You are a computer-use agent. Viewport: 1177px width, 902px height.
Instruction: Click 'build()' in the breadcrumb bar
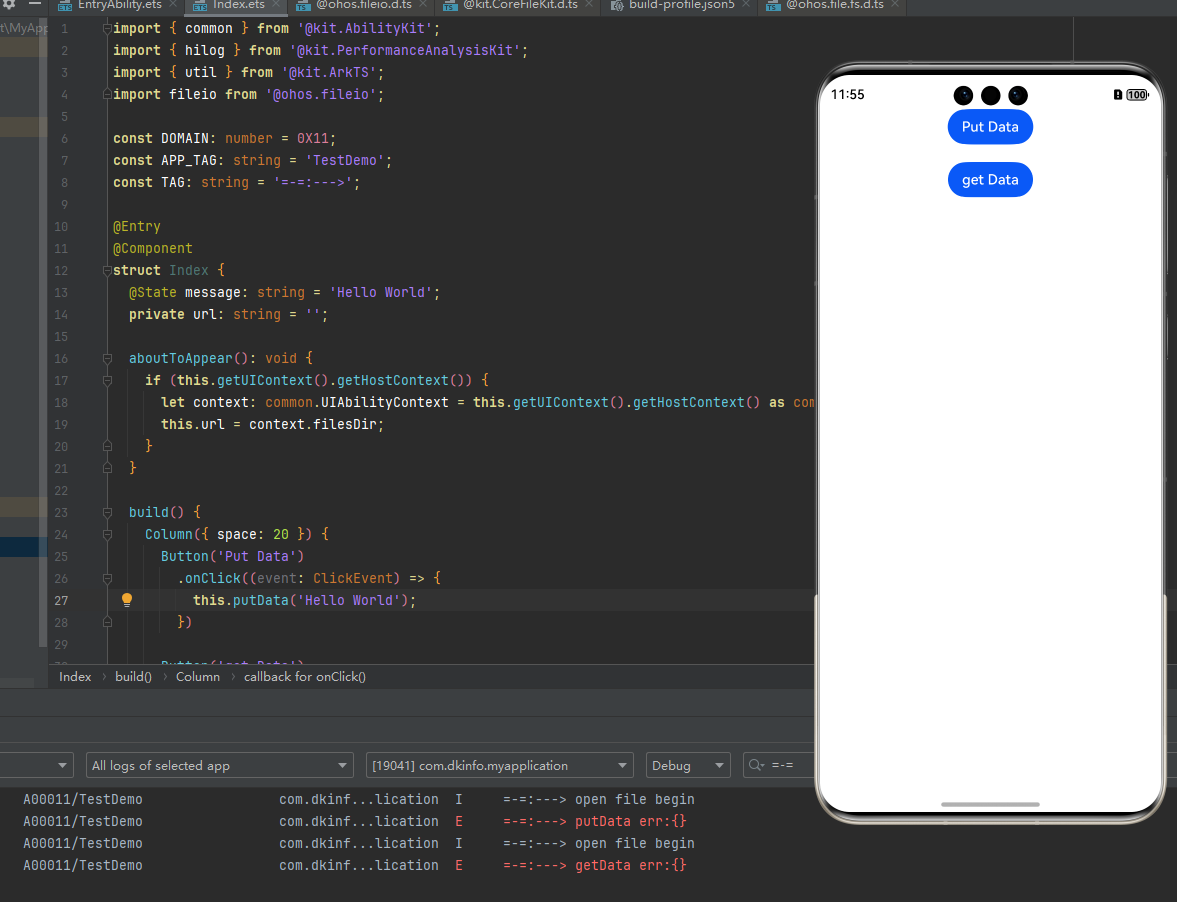tap(133, 677)
